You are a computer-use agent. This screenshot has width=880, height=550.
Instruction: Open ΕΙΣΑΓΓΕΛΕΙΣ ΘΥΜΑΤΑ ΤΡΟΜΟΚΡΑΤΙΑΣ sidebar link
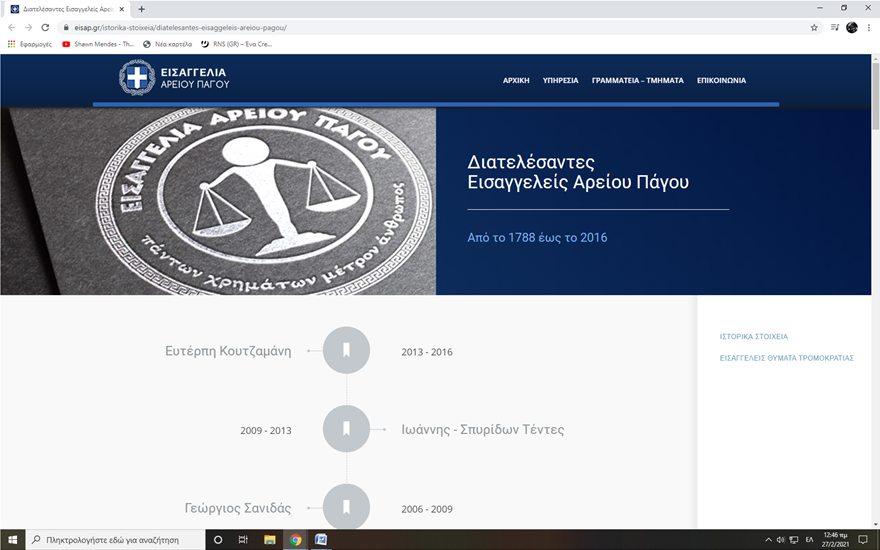click(786, 358)
